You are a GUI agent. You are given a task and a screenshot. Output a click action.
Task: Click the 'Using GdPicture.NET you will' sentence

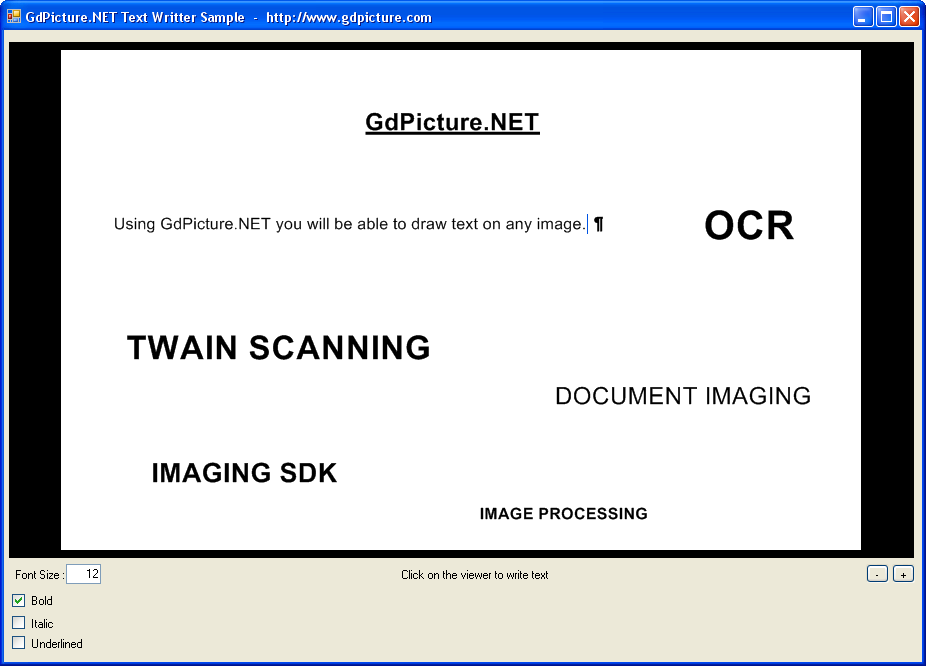[x=350, y=224]
